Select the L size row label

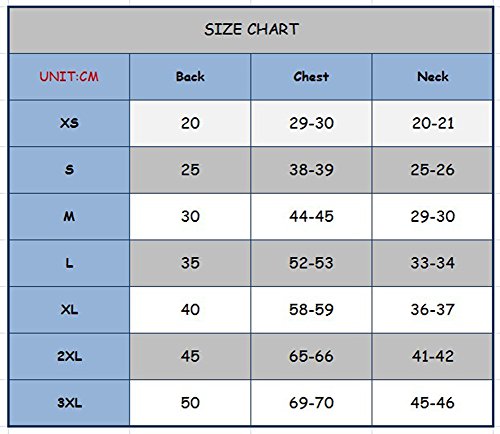pyautogui.click(x=69, y=263)
